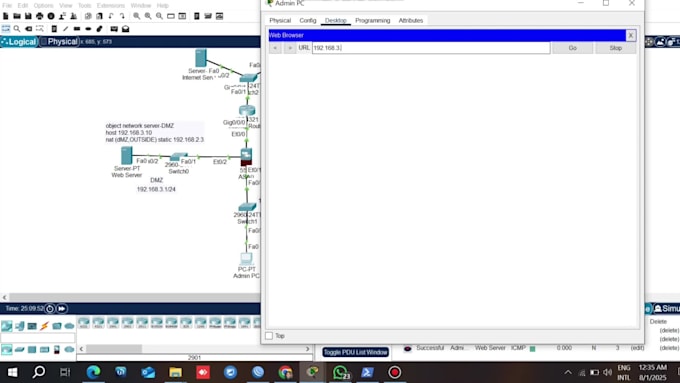This screenshot has width=680, height=383.
Task: Switch to Simulation mode
Action: coord(667,308)
